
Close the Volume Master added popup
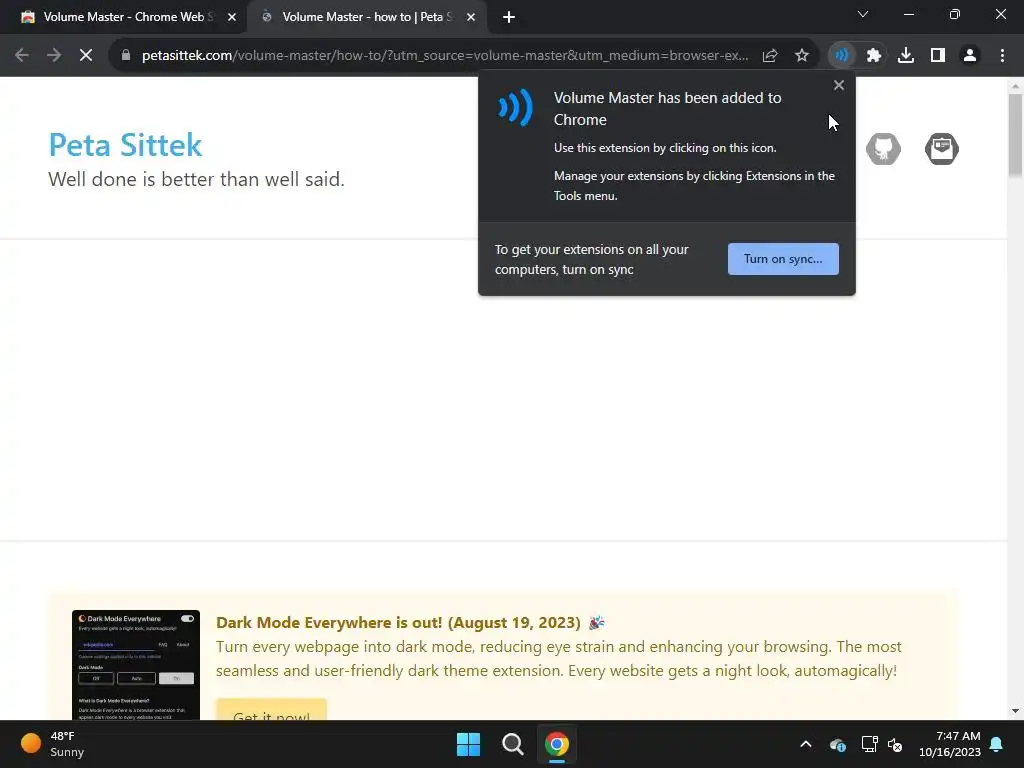point(839,86)
